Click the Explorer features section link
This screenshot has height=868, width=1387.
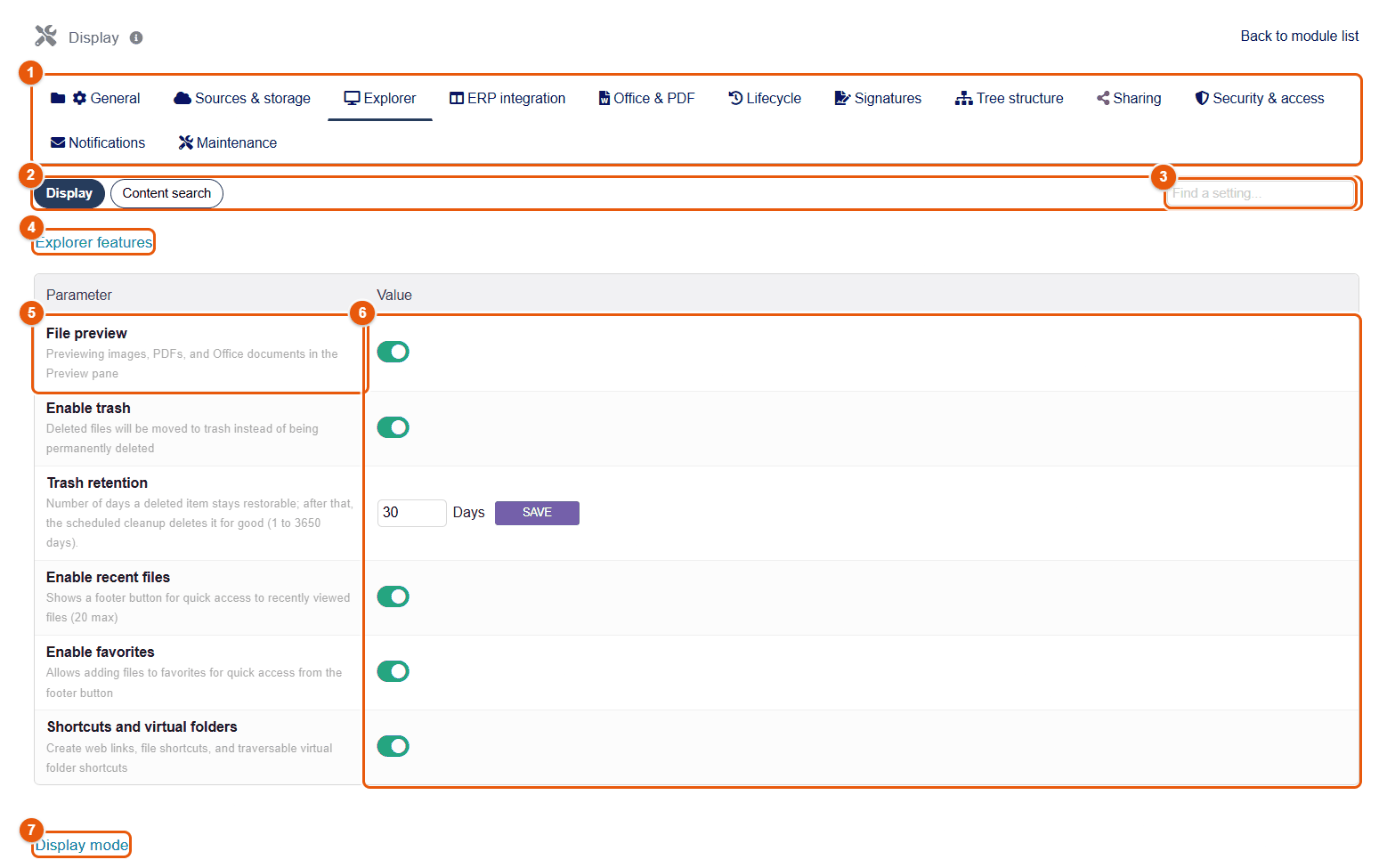pos(94,242)
